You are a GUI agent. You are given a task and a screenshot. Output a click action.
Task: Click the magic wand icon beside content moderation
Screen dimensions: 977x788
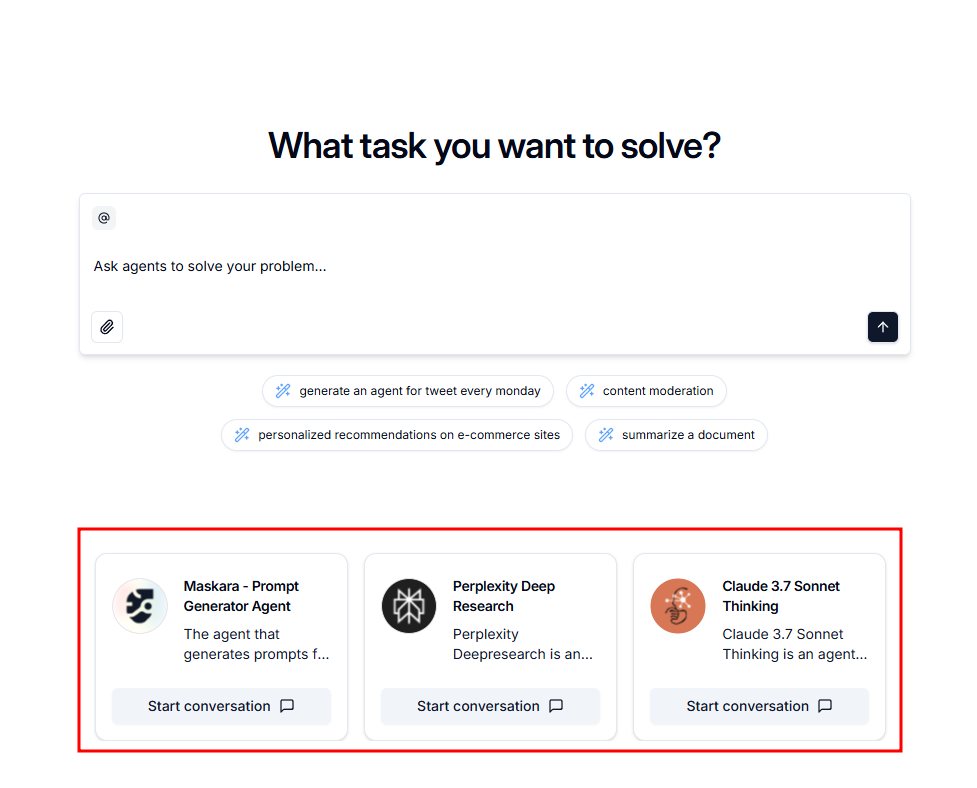(x=587, y=391)
